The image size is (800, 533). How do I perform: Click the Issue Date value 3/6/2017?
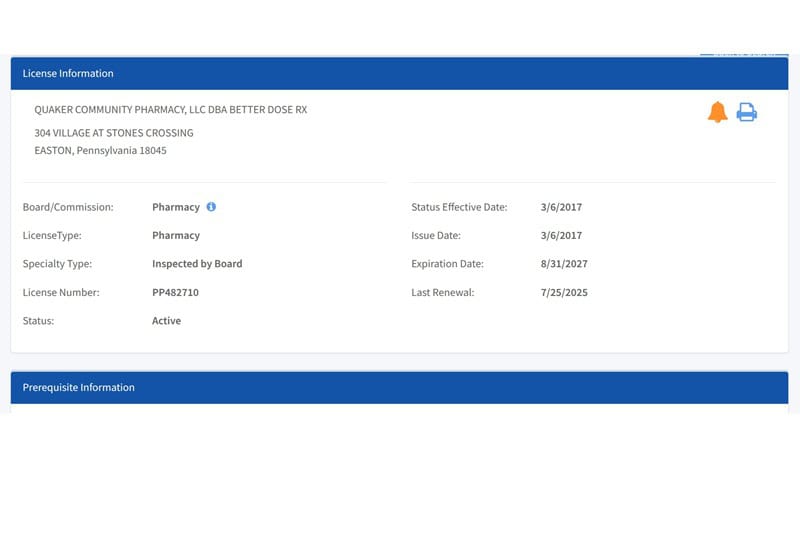(x=561, y=236)
